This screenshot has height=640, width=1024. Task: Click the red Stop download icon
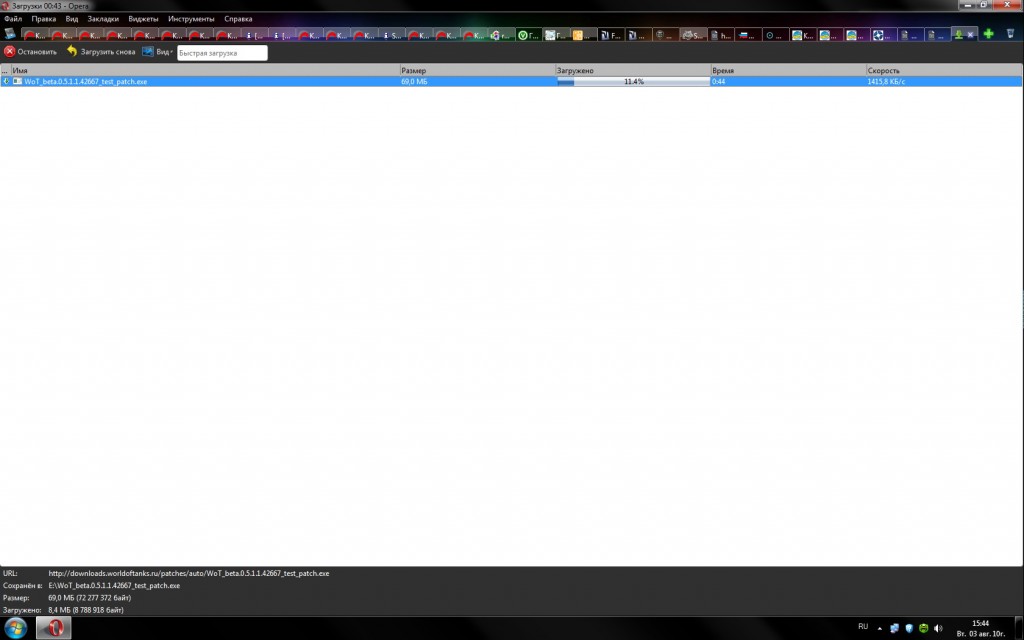pos(10,51)
